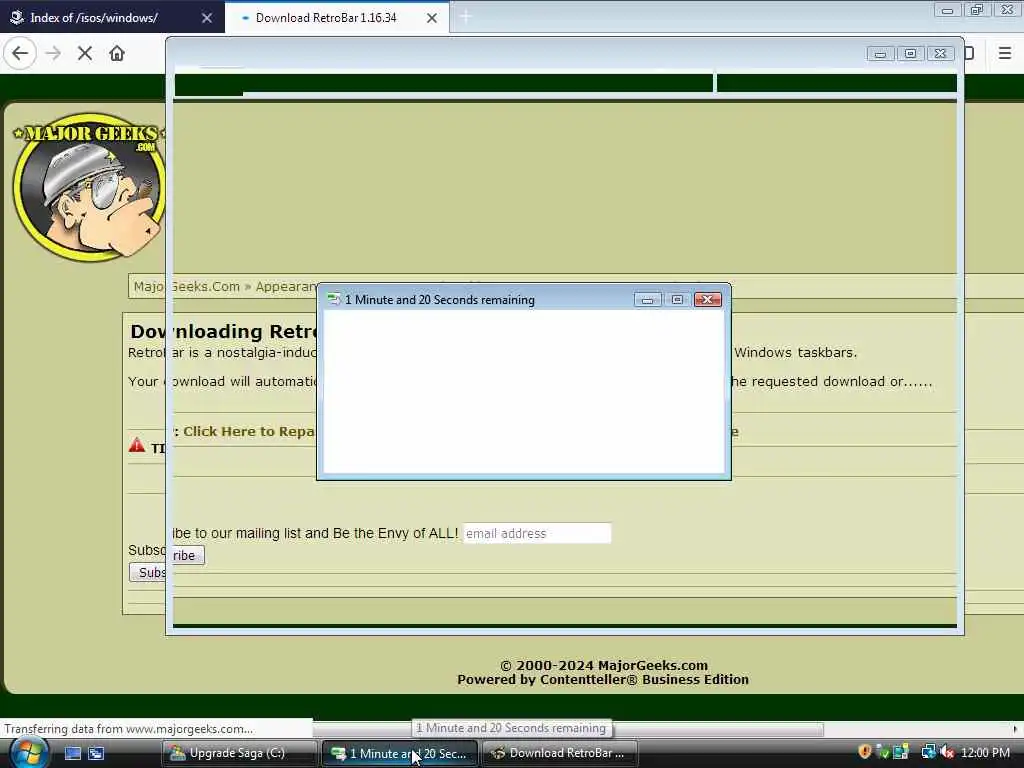This screenshot has width=1024, height=768.
Task: Click the scrollbar right arrow
Action: [x=1015, y=729]
